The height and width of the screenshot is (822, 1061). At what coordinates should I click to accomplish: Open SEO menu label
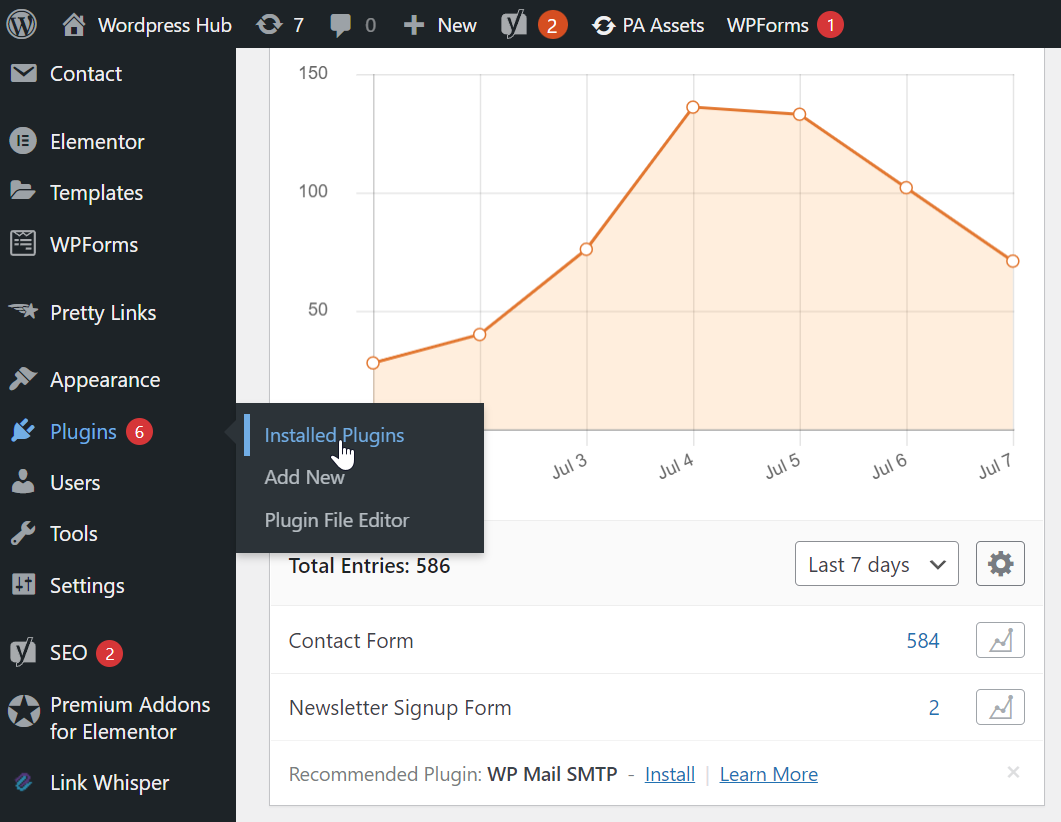pyautogui.click(x=68, y=653)
